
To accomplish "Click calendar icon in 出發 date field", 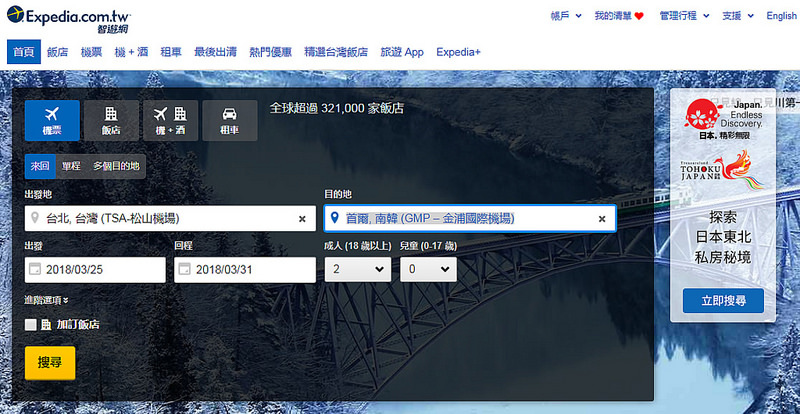I will point(35,269).
